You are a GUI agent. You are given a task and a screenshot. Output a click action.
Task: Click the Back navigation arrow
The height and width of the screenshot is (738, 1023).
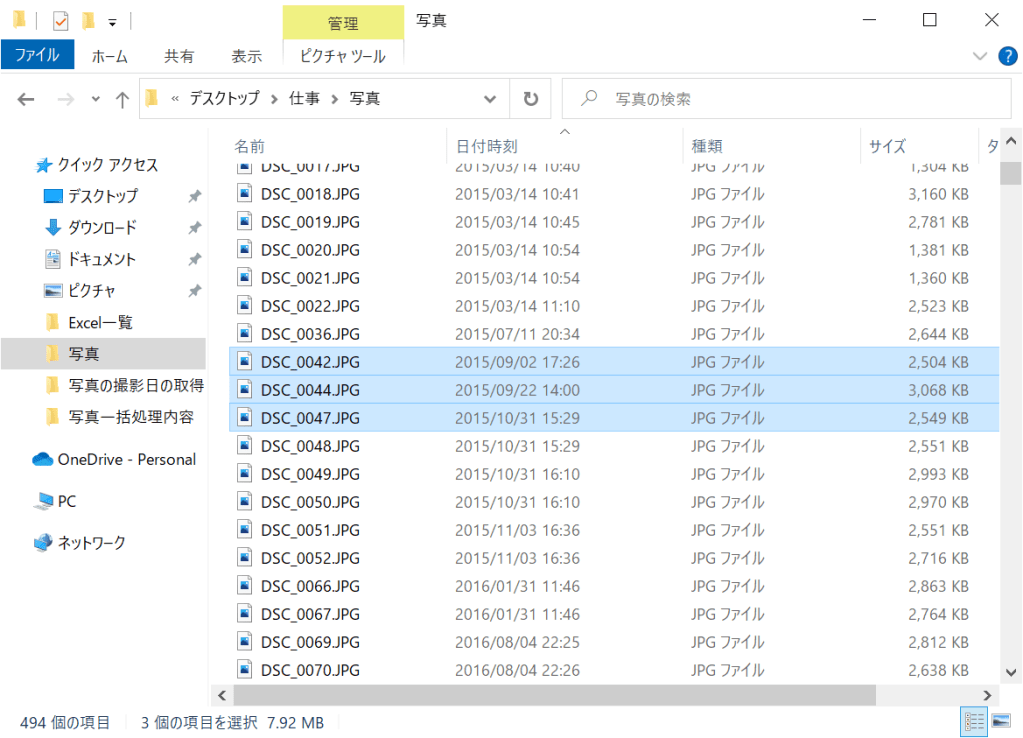coord(26,99)
